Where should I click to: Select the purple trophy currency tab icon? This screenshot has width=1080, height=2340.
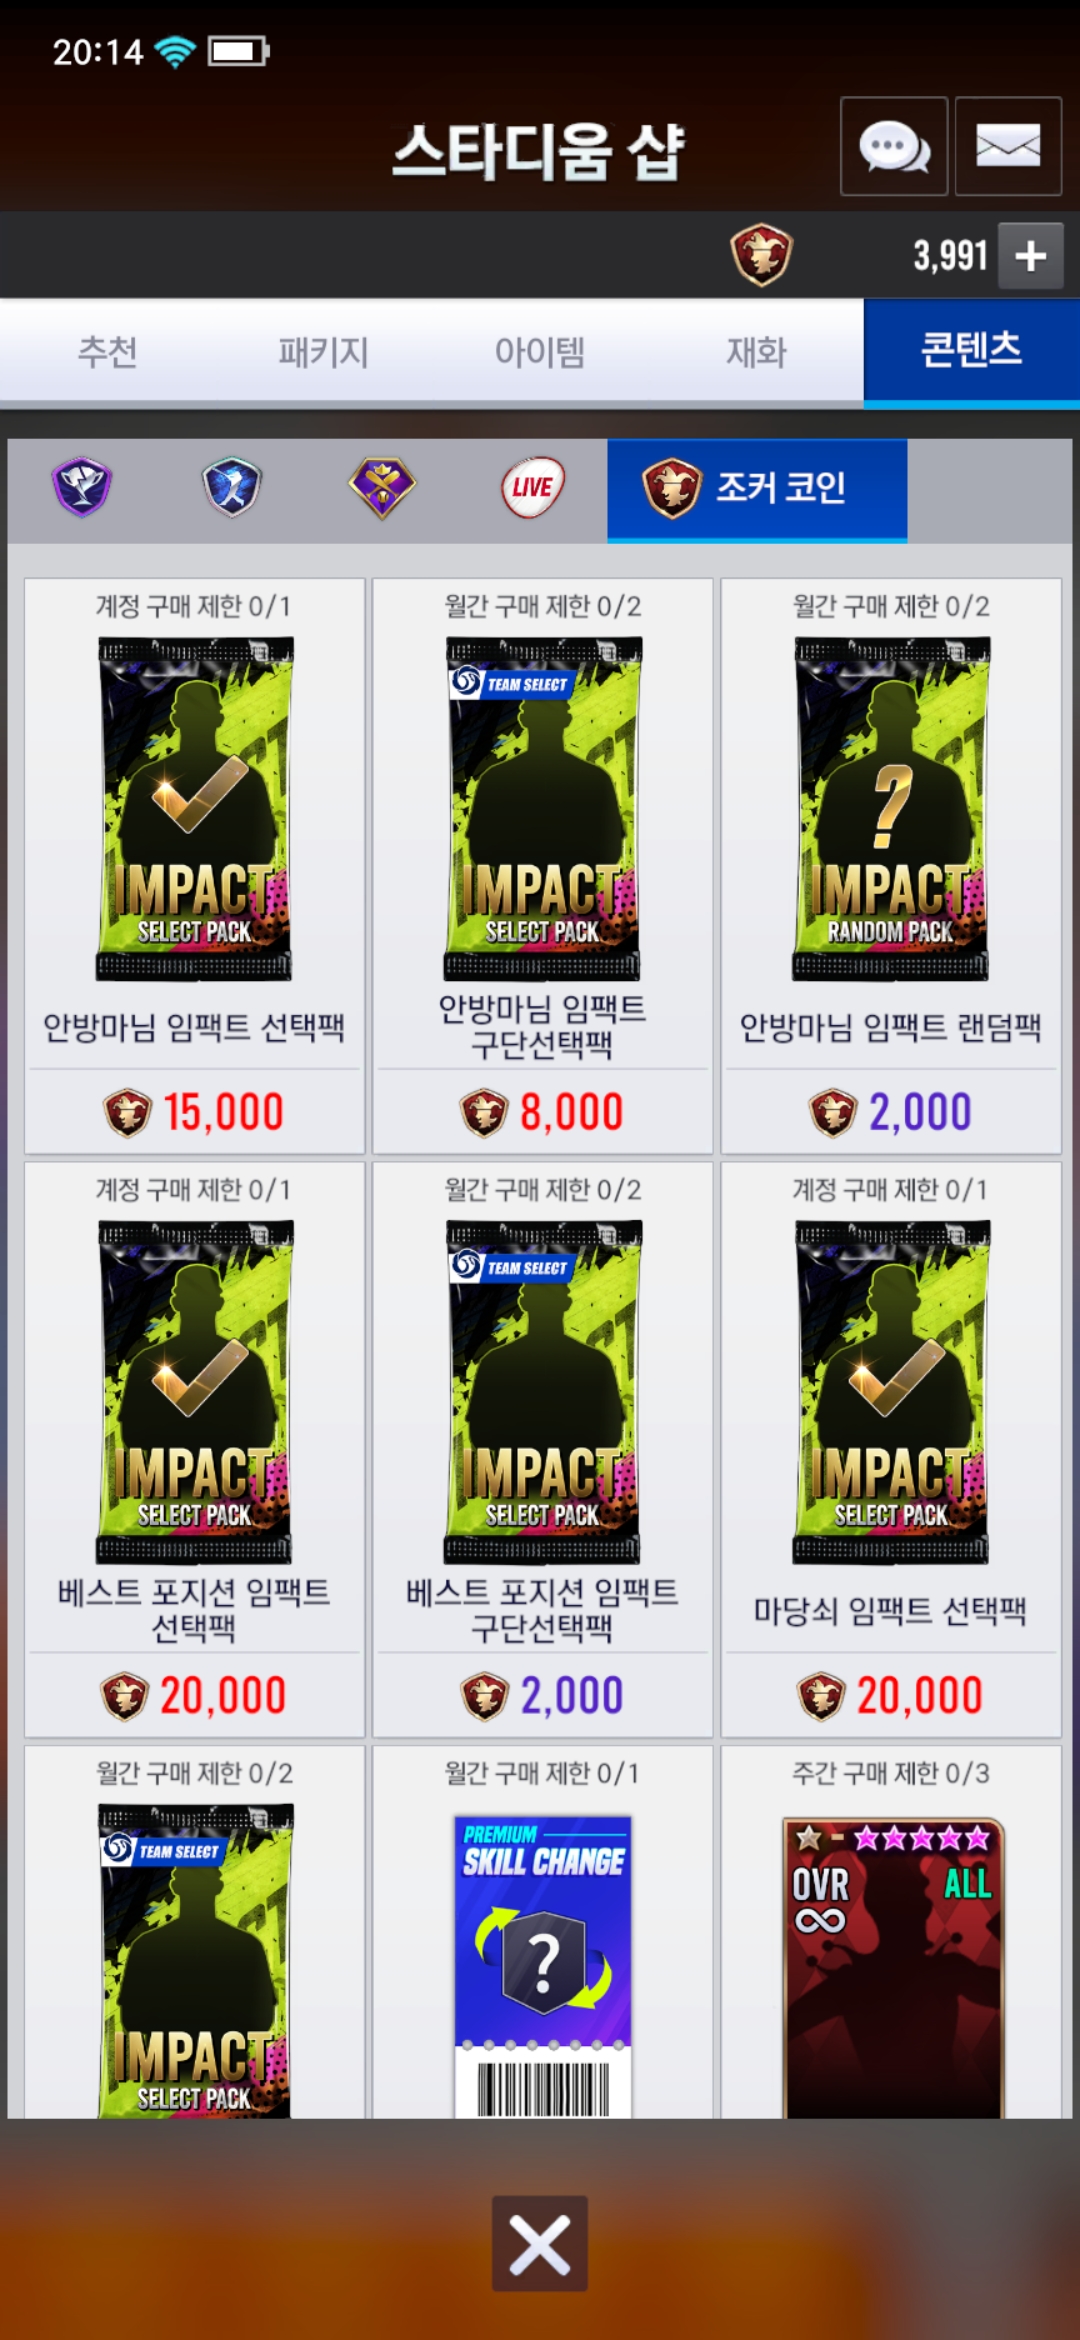point(82,487)
